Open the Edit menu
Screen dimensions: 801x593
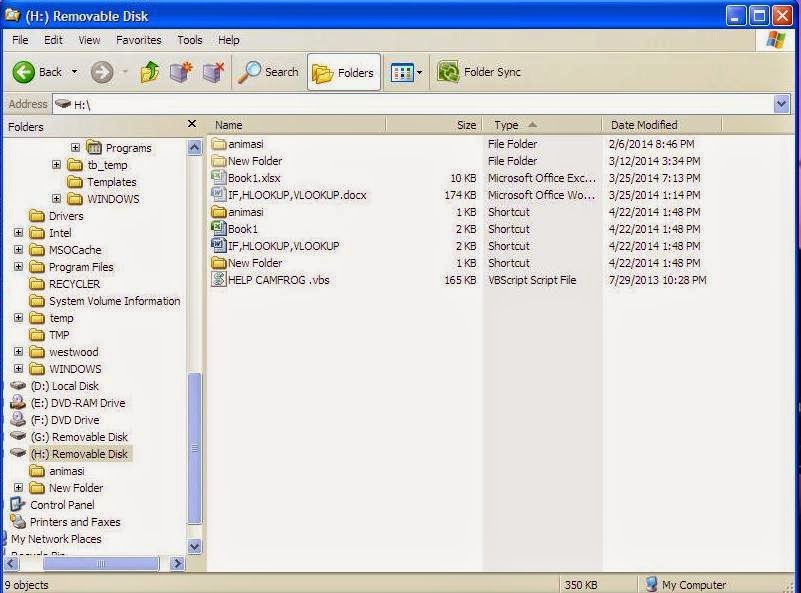click(x=53, y=40)
